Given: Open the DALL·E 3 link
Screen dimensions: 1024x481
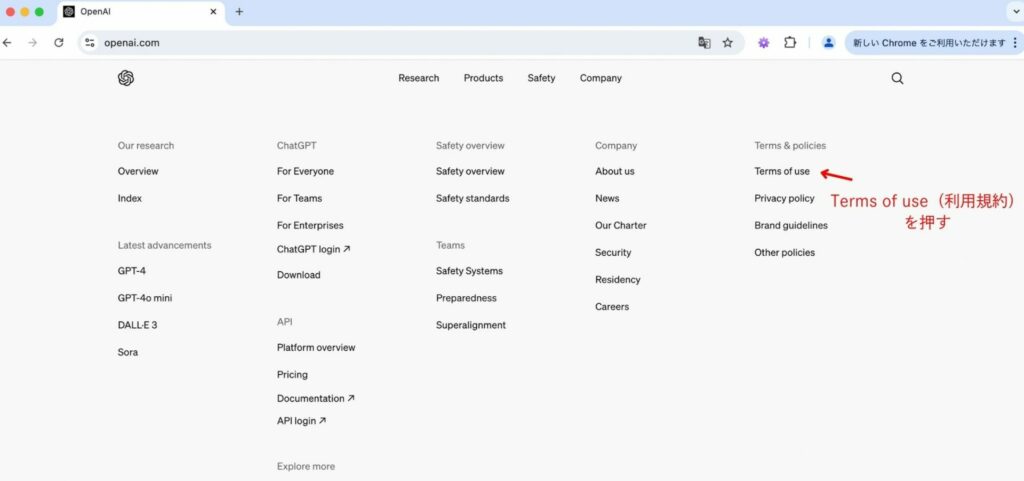Looking at the screenshot, I should [137, 325].
